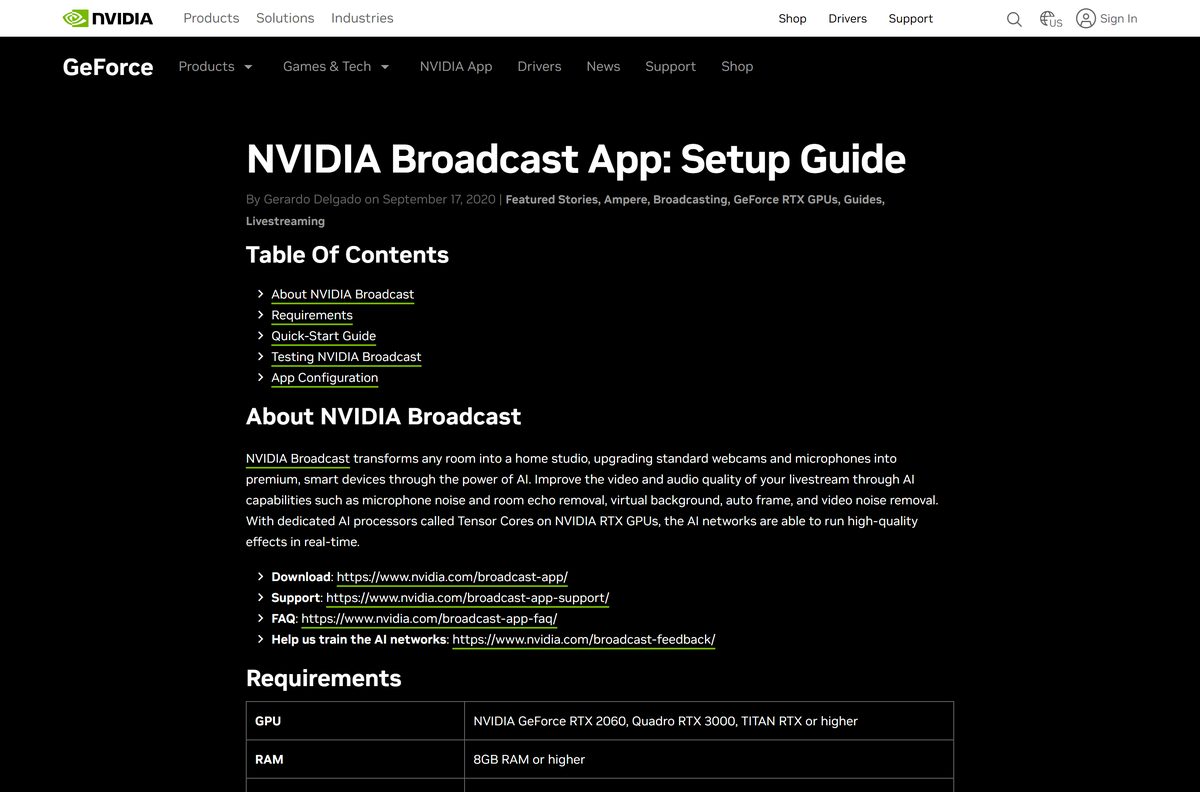The image size is (1200, 792).
Task: Click 'NVIDIA GeForce RTX 2060' requirement cell
Action: click(x=709, y=721)
